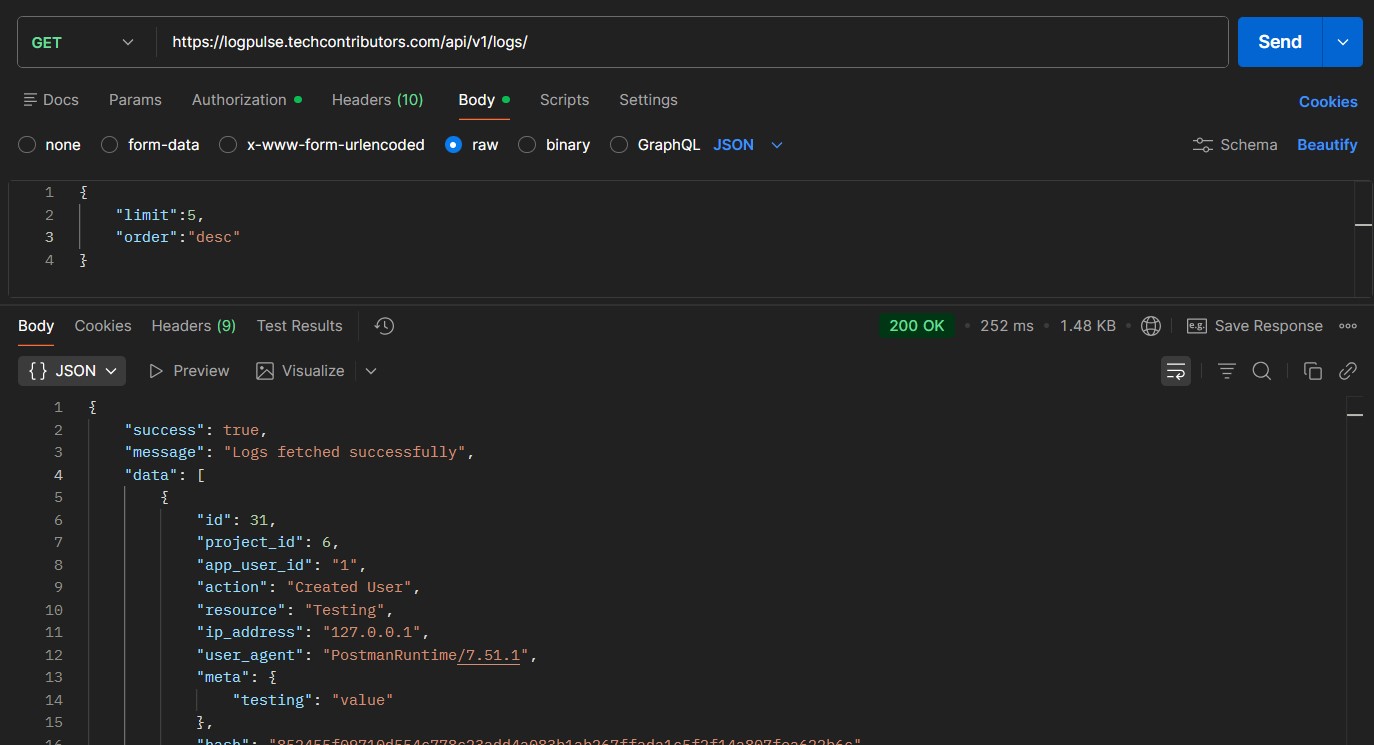The height and width of the screenshot is (745, 1374).
Task: Open three-dots menu beside Save Response
Action: (1347, 325)
